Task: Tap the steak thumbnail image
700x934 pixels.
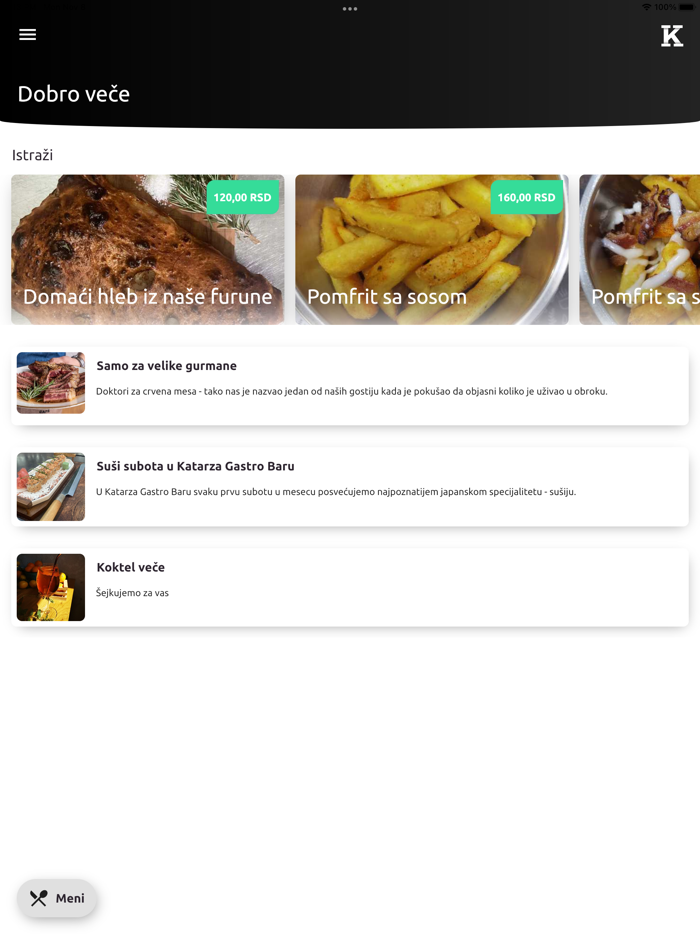Action: [51, 382]
